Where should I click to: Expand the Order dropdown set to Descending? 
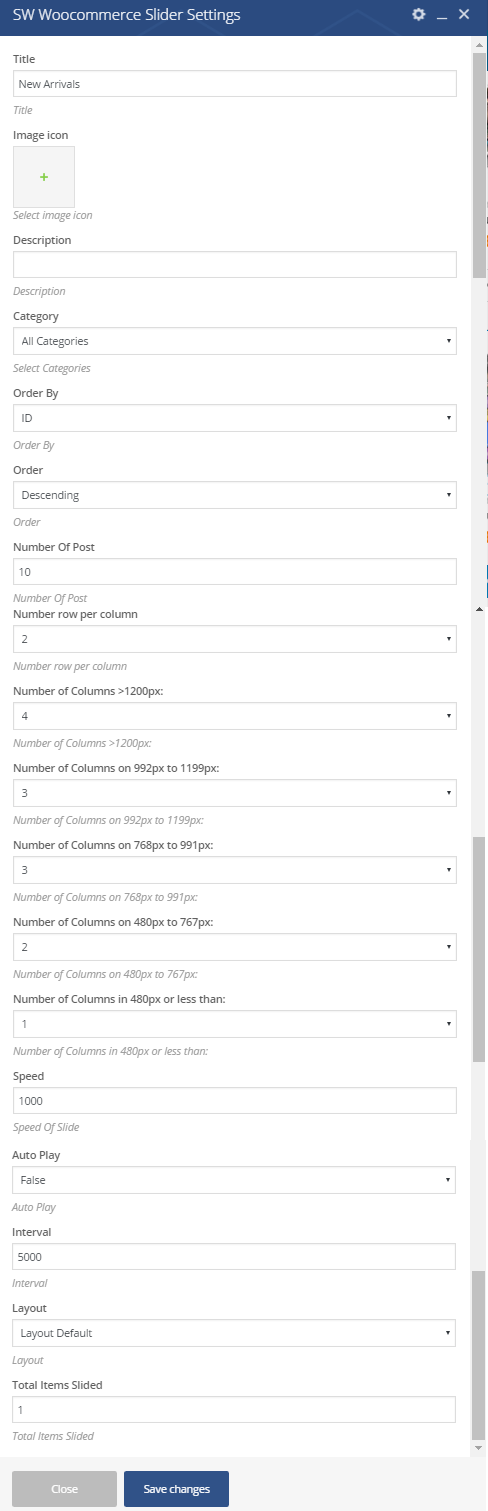pyautogui.click(x=235, y=495)
